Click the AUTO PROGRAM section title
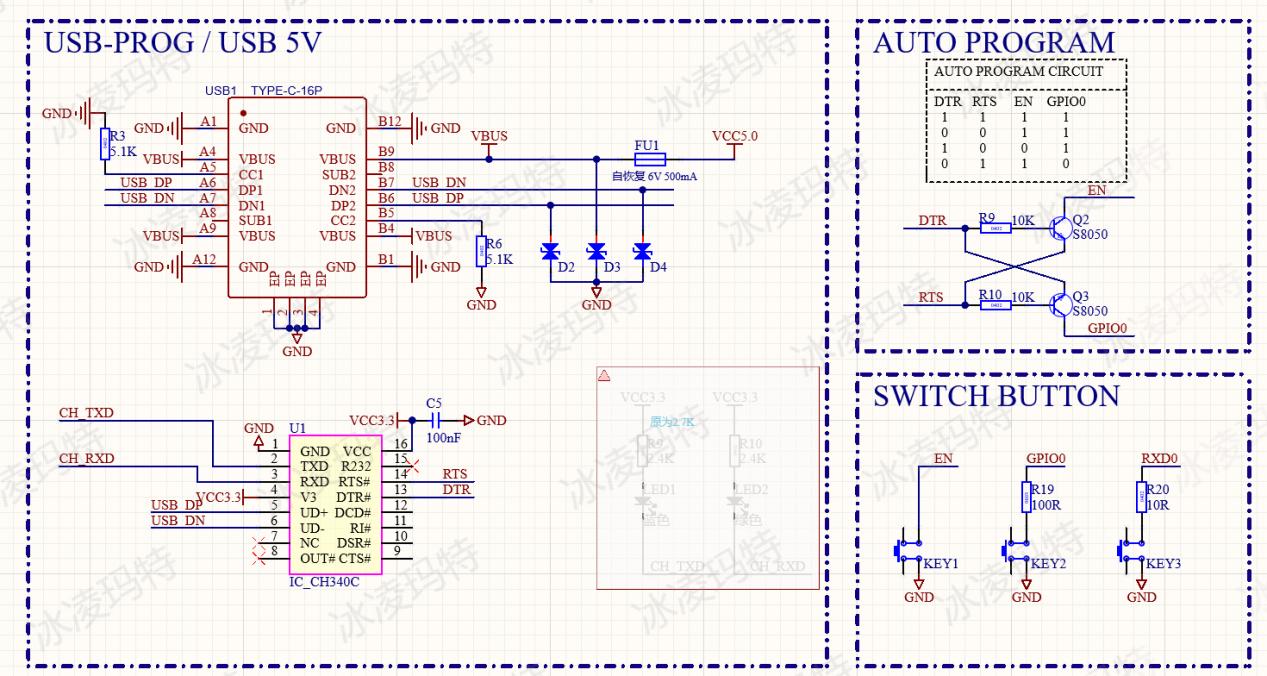The image size is (1267, 676). coord(993,43)
